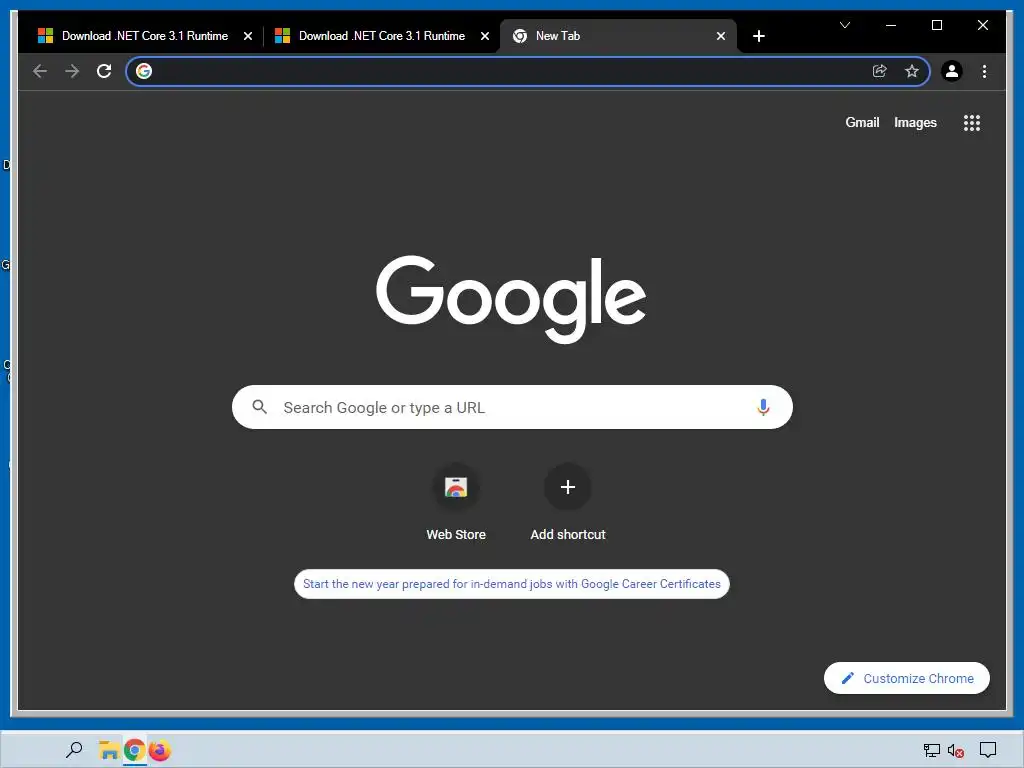Open the Google apps grid
1024x768 pixels.
[972, 123]
